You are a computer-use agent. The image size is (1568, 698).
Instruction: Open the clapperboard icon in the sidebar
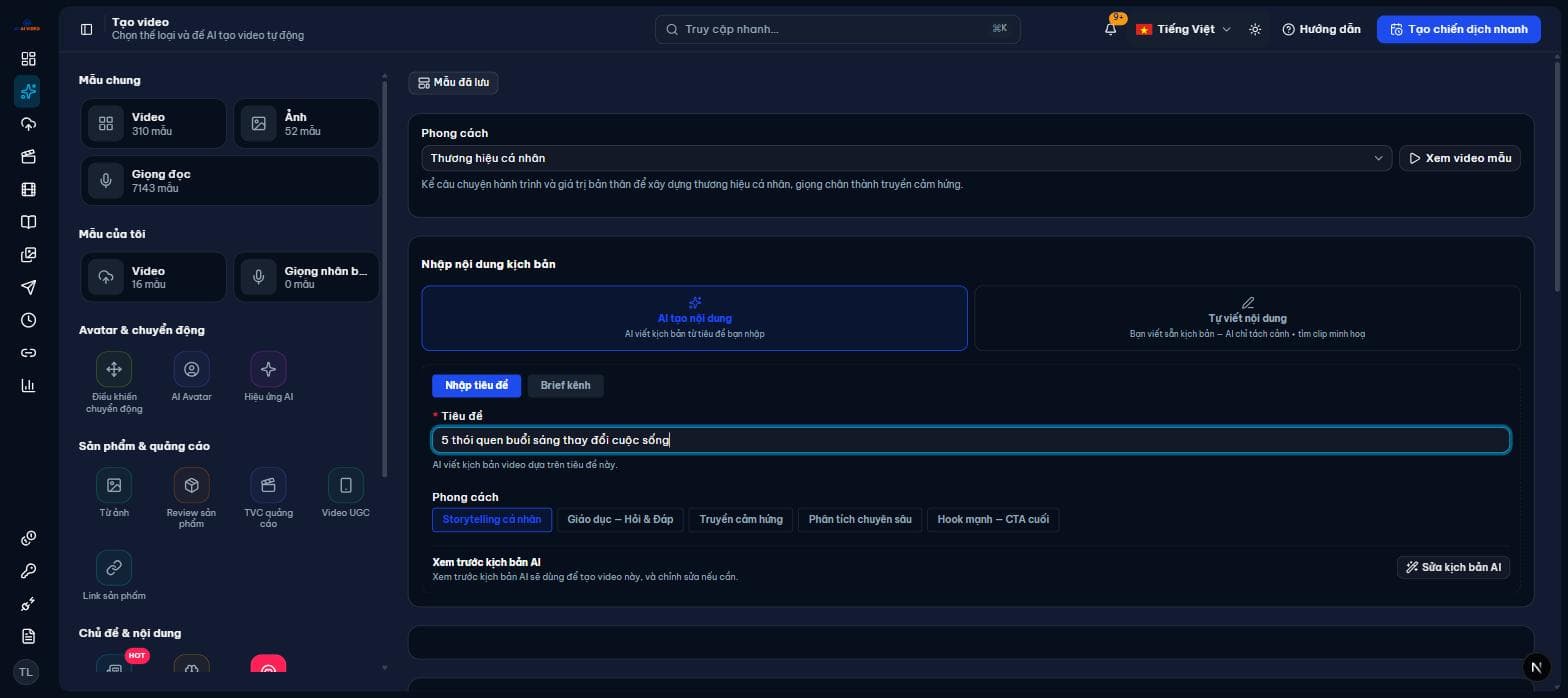(x=28, y=157)
